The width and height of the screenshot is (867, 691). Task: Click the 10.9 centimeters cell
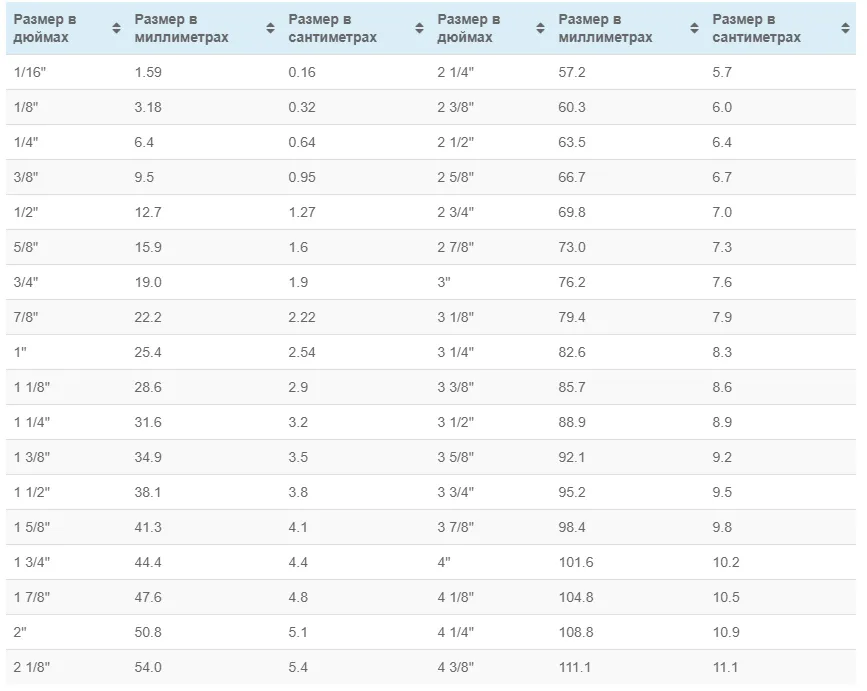tap(726, 632)
